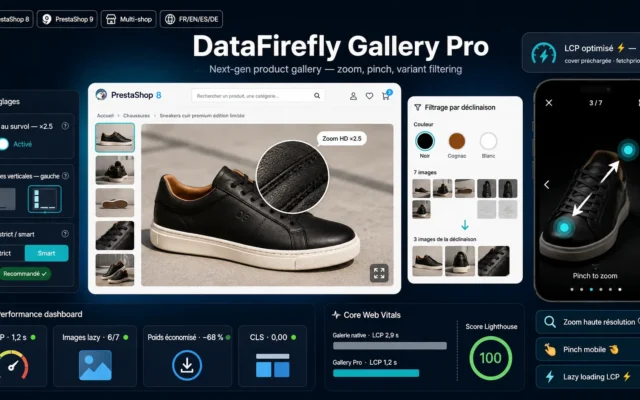Click the Poids économisé download icon
Image resolution: width=640 pixels, height=400 pixels.
(187, 365)
